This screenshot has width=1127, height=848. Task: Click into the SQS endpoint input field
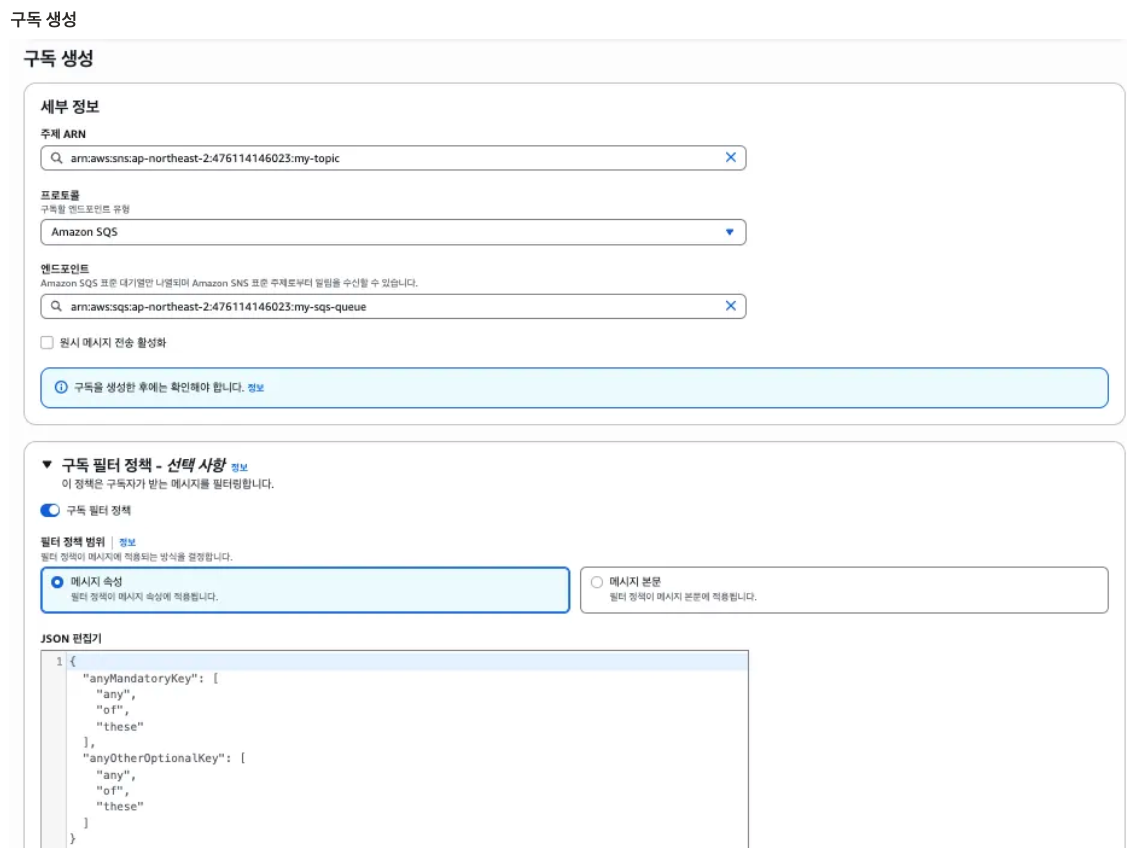point(393,306)
